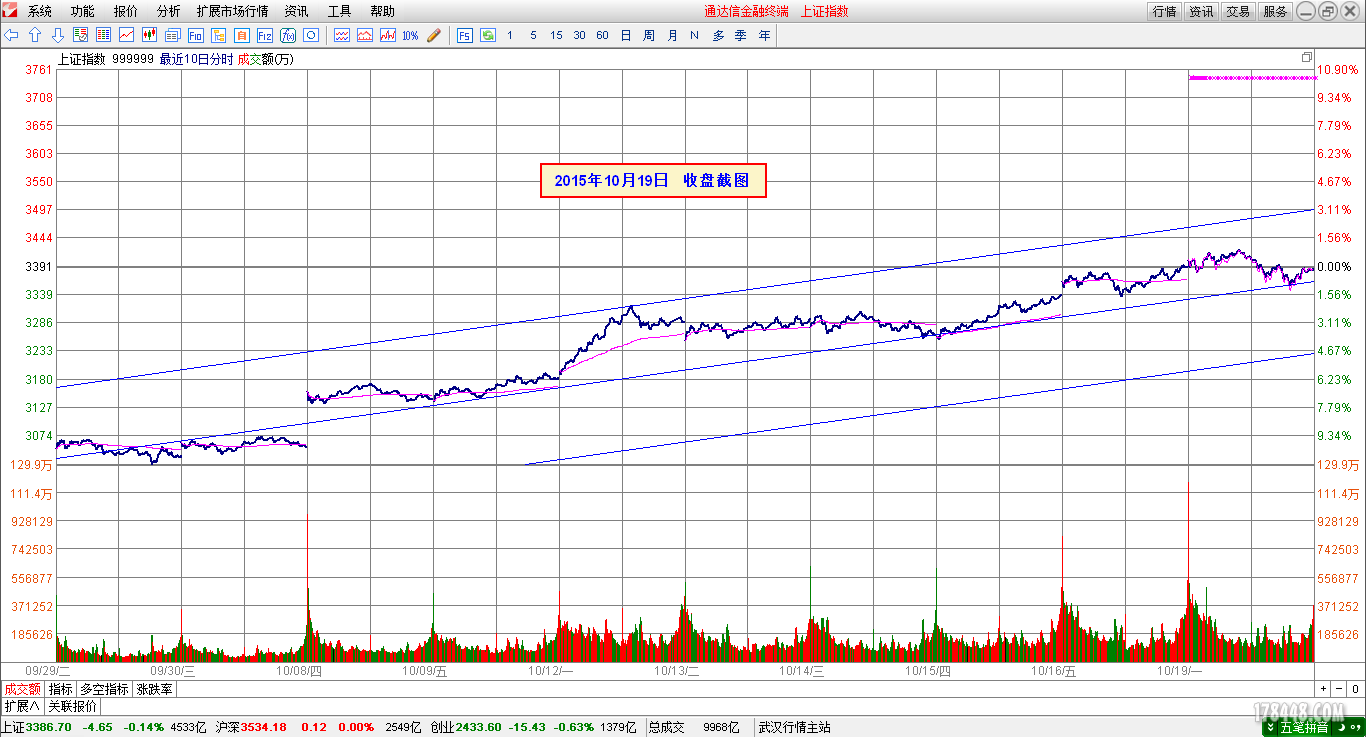The height and width of the screenshot is (737, 1366).
Task: Click the 资讯 button at top right
Action: [1201, 12]
